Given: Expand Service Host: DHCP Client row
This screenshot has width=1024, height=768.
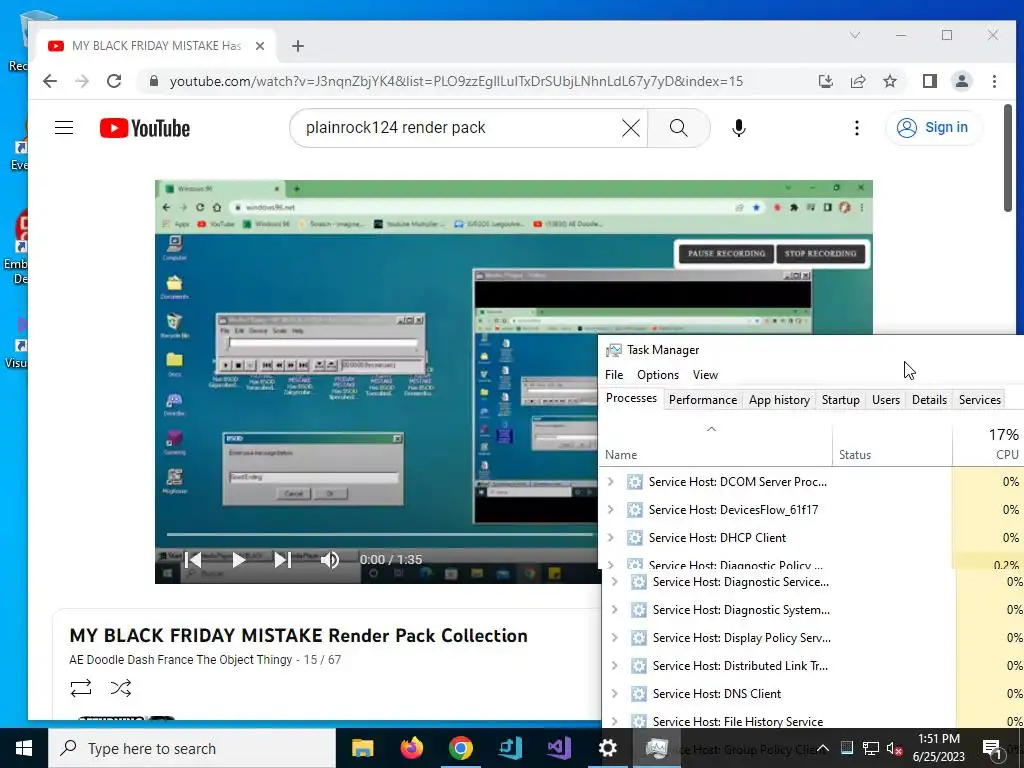Looking at the screenshot, I should [611, 538].
